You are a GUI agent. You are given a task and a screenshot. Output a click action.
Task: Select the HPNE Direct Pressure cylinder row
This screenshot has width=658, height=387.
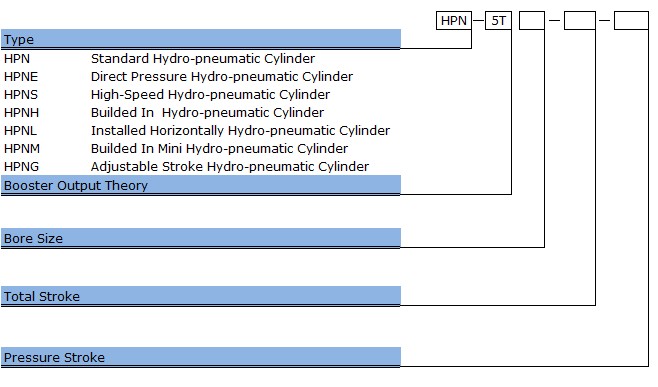(178, 76)
